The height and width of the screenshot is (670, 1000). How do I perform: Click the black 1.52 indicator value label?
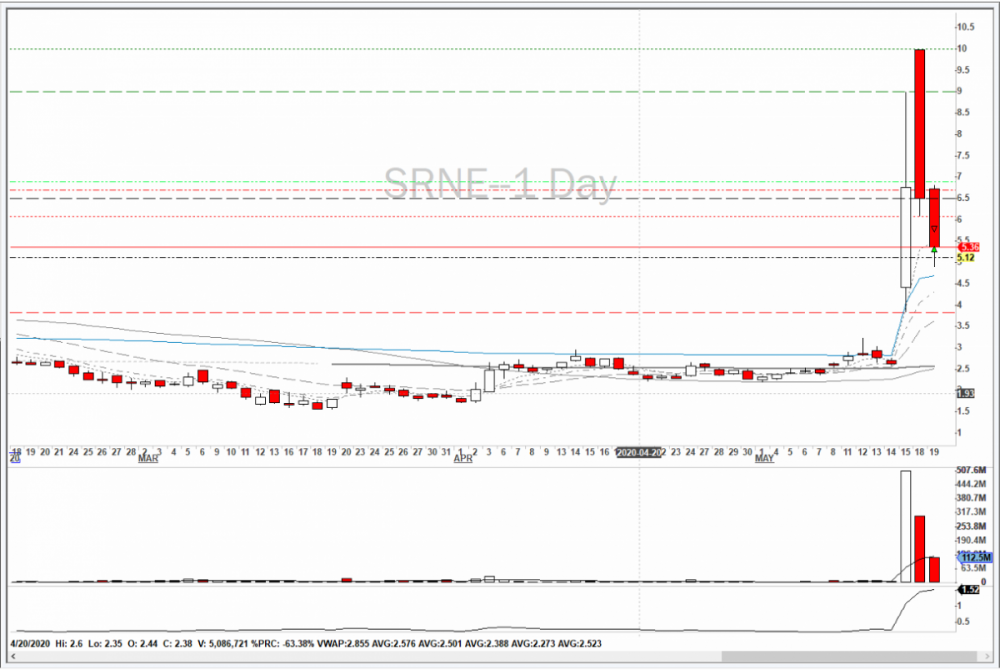(x=966, y=590)
